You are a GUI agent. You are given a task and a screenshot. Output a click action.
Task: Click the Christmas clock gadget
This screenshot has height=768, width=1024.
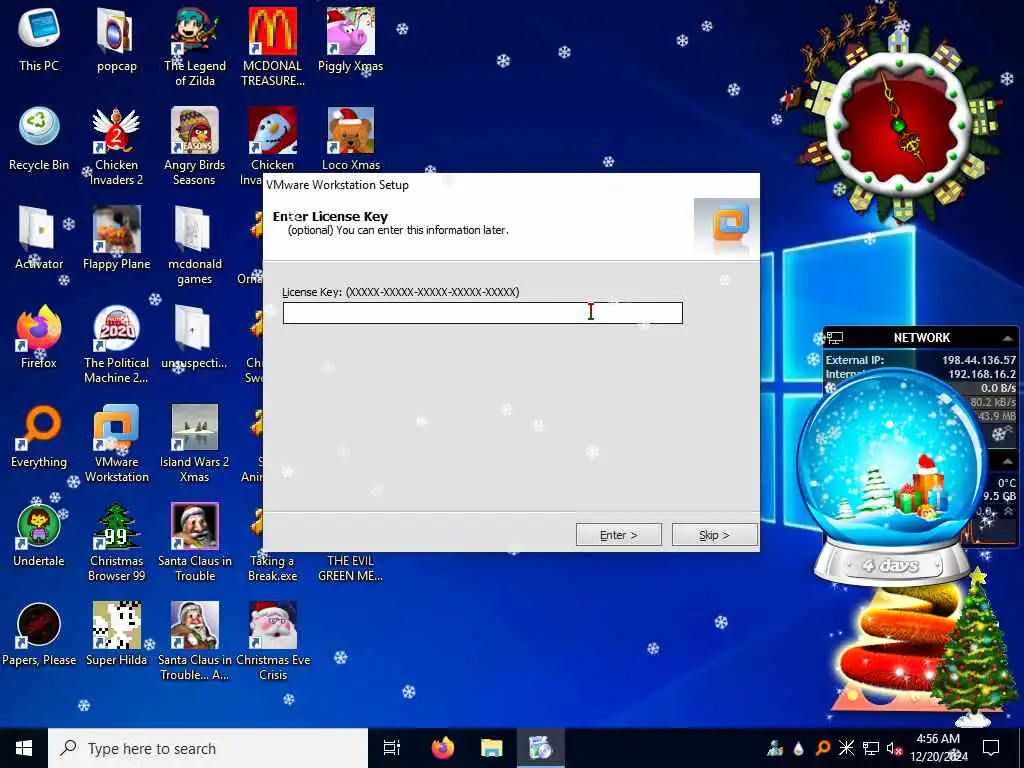tap(899, 123)
